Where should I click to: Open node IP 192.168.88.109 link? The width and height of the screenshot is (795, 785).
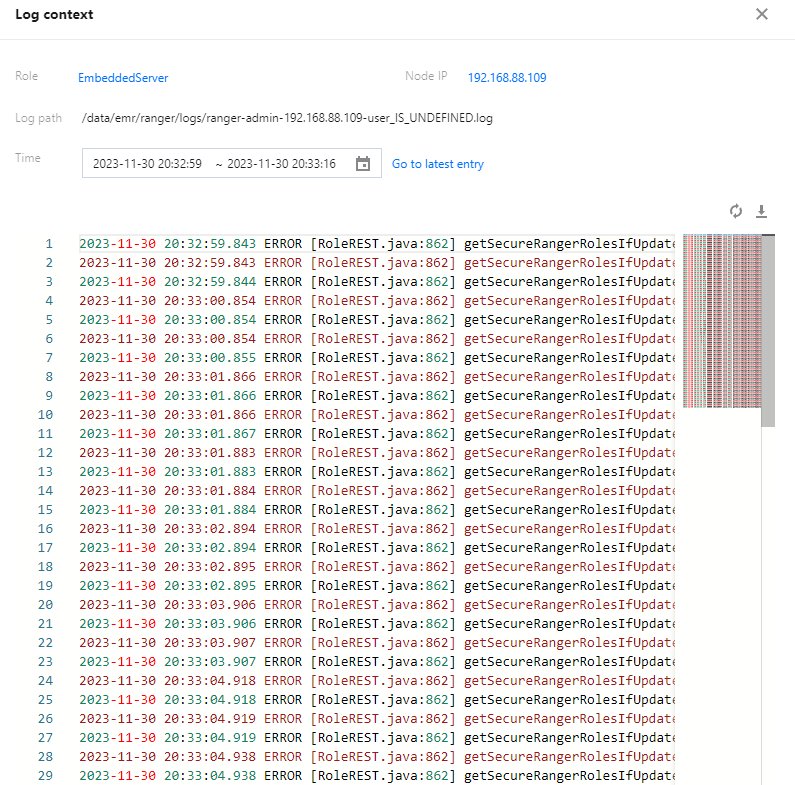pos(507,78)
